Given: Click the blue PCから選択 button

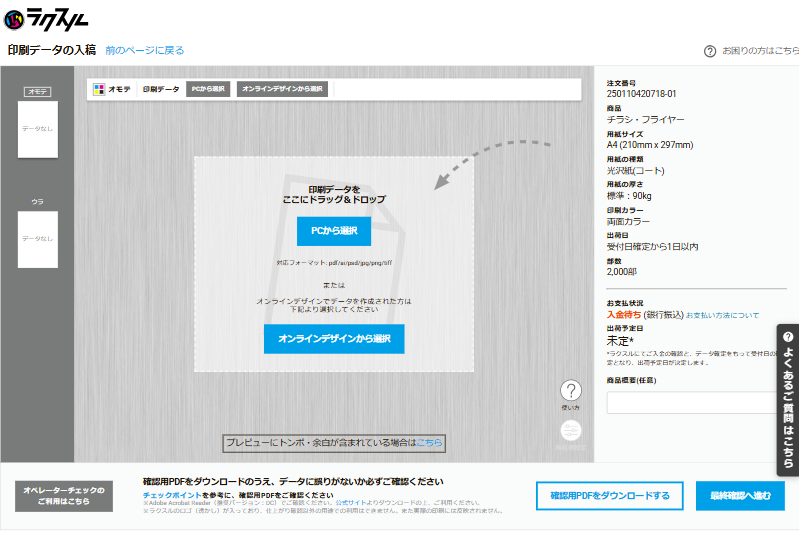Looking at the screenshot, I should pyautogui.click(x=334, y=231).
